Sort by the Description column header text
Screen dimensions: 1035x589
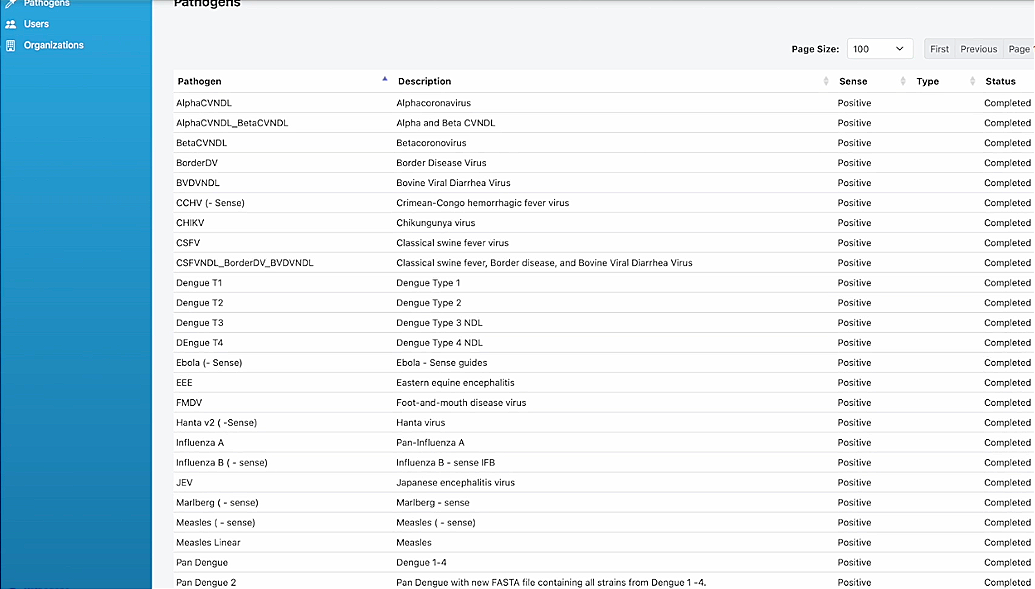[424, 81]
